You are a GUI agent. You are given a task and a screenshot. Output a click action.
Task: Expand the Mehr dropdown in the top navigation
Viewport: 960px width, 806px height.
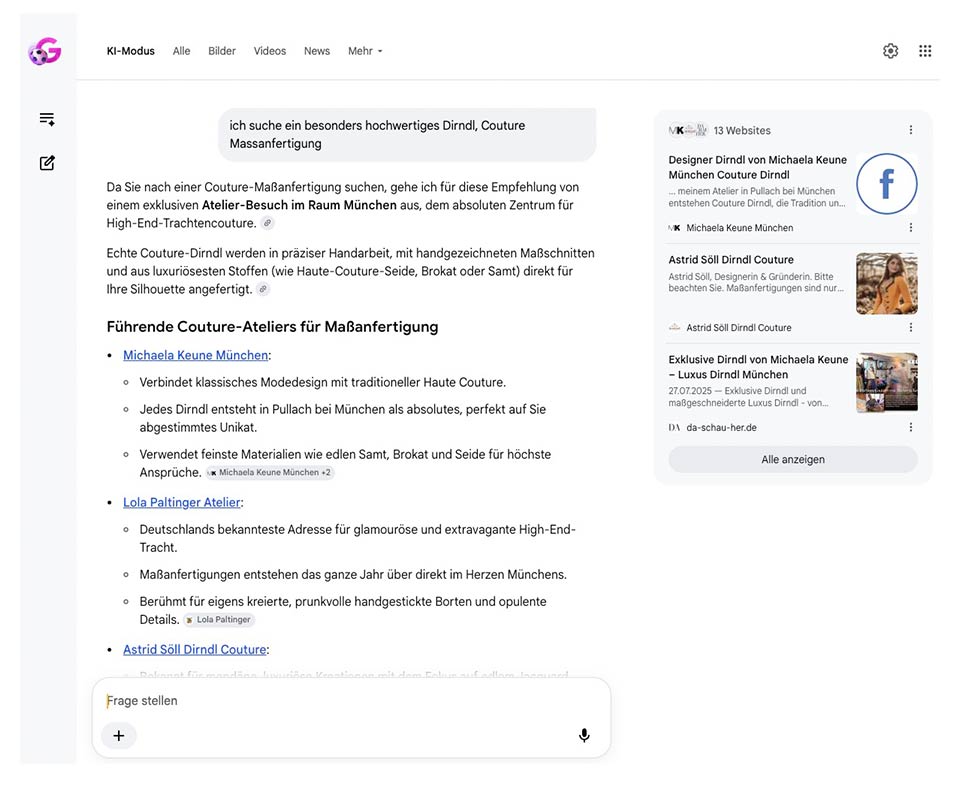pyautogui.click(x=365, y=51)
